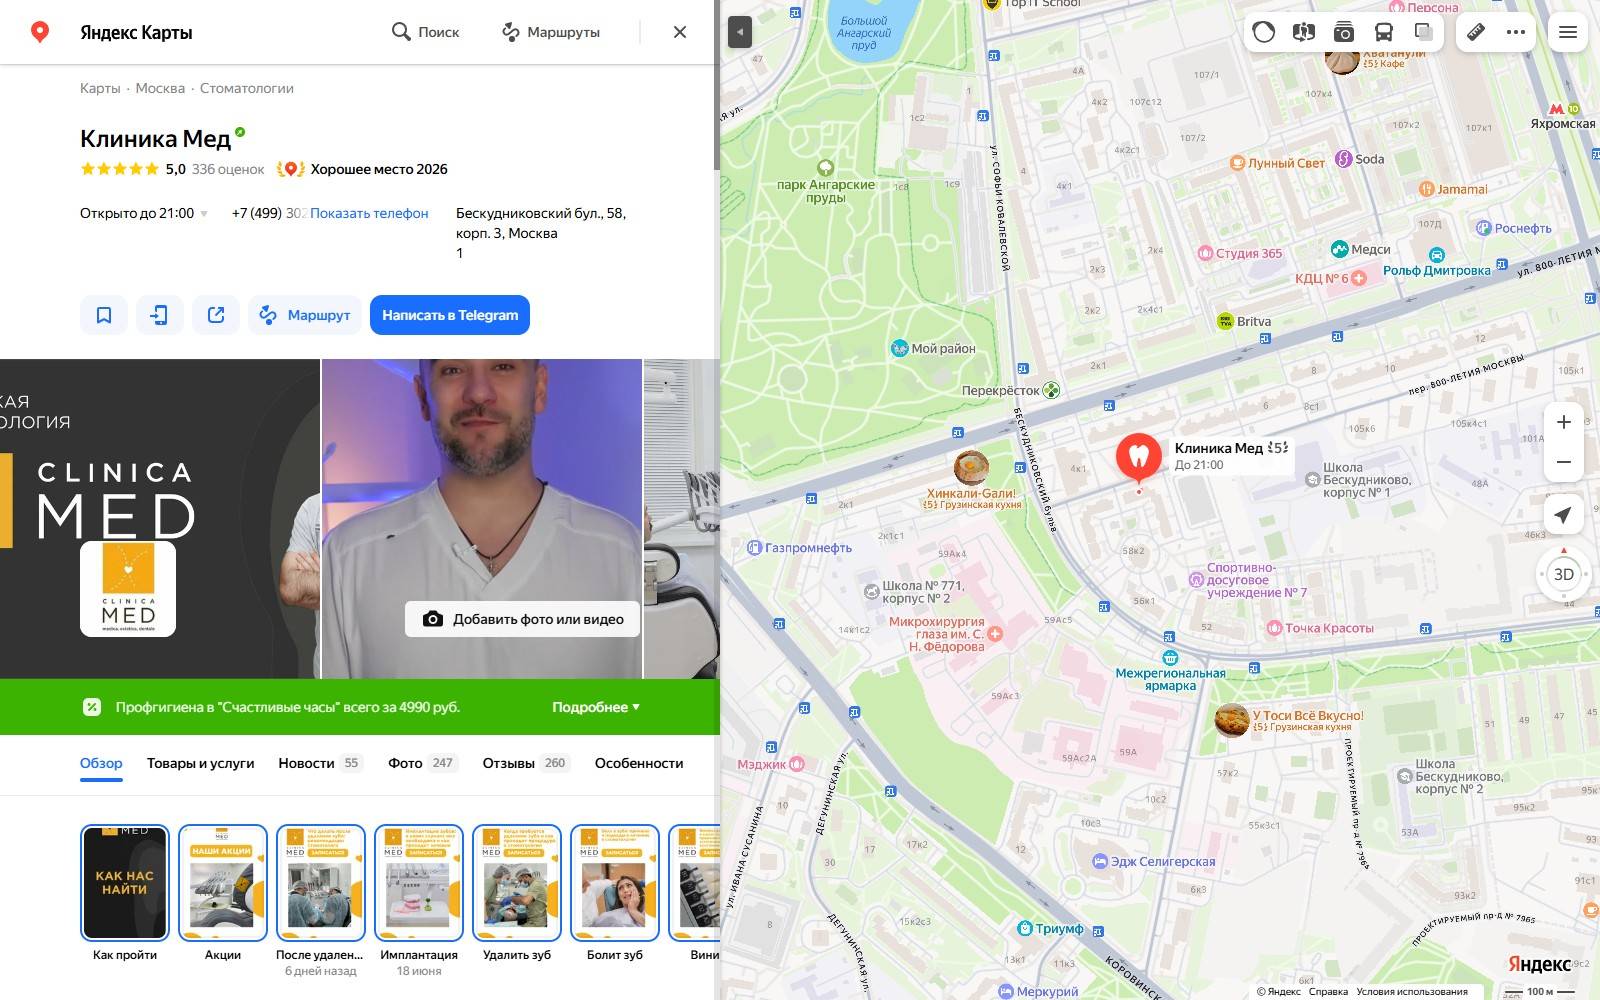The image size is (1600, 1000).
Task: Collapse the side panel arrow on map
Action: [740, 32]
